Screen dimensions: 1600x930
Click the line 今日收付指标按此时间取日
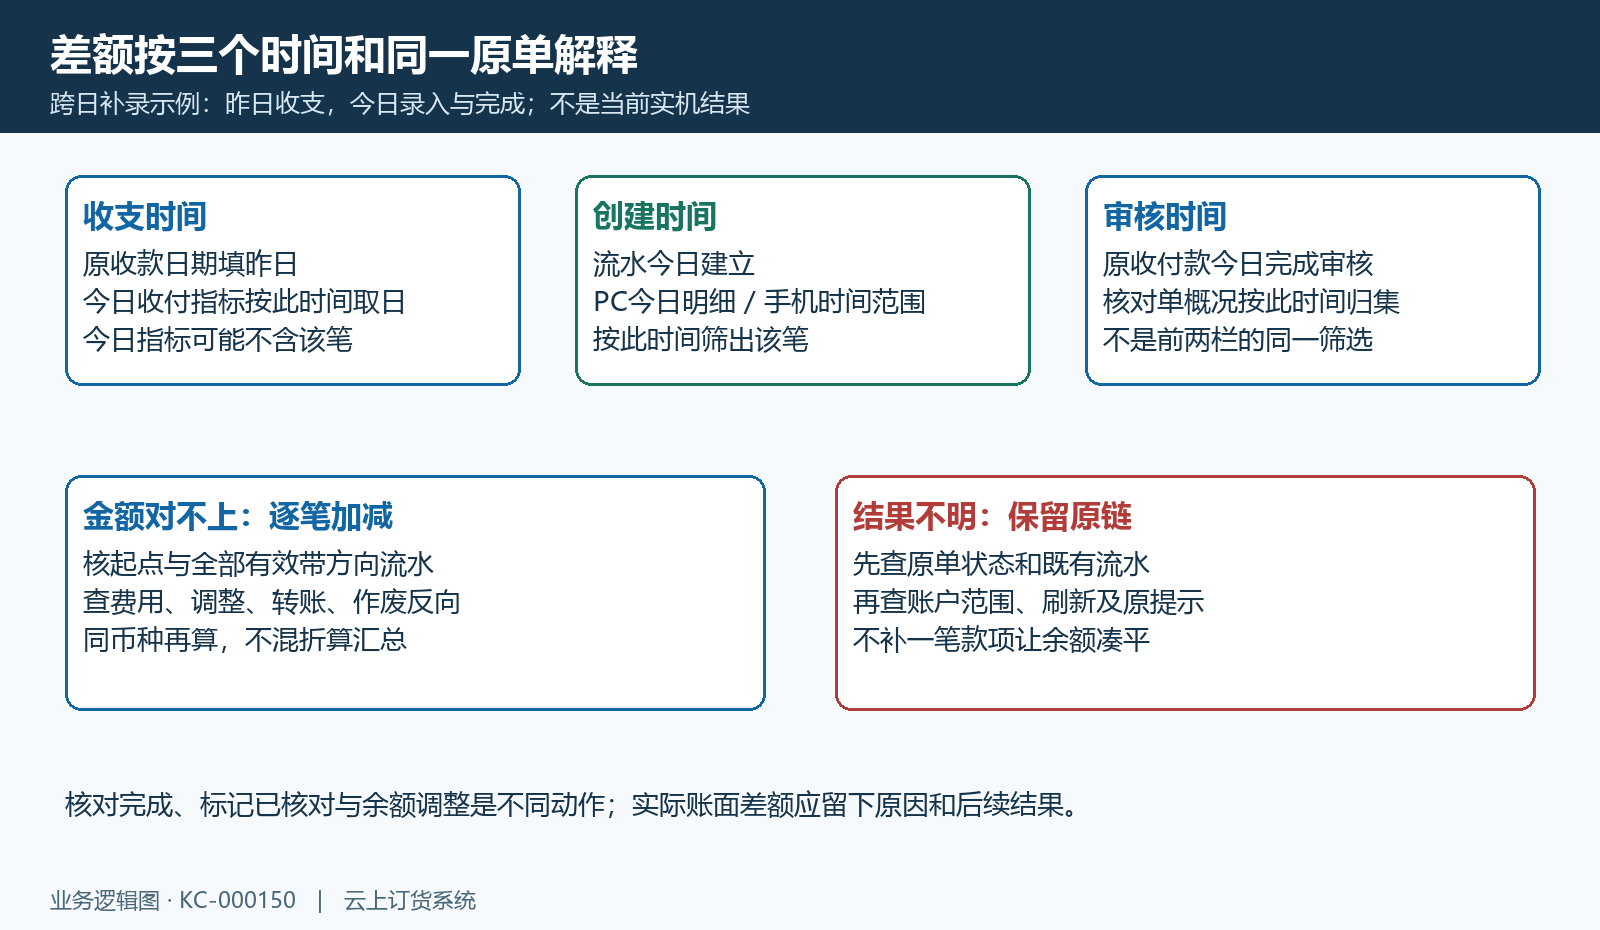point(244,302)
